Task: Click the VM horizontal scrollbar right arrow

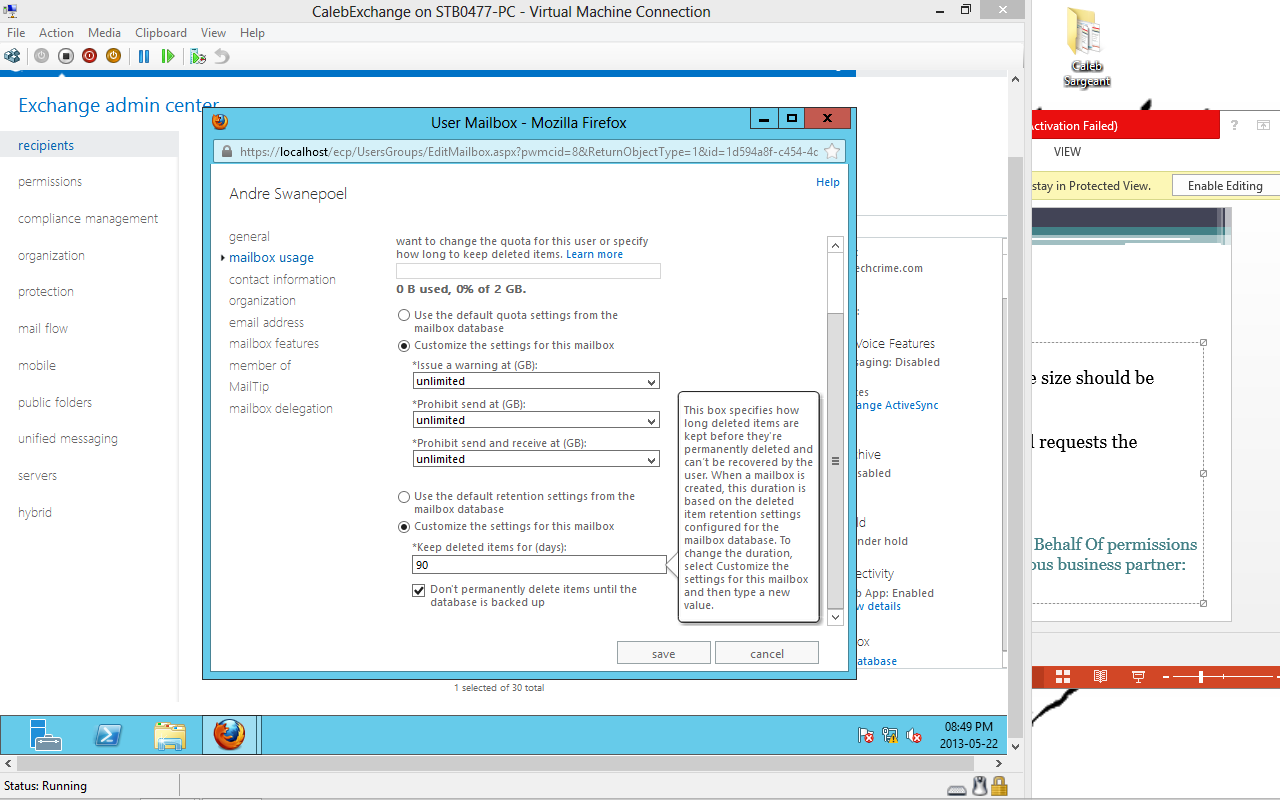Action: 1001,765
